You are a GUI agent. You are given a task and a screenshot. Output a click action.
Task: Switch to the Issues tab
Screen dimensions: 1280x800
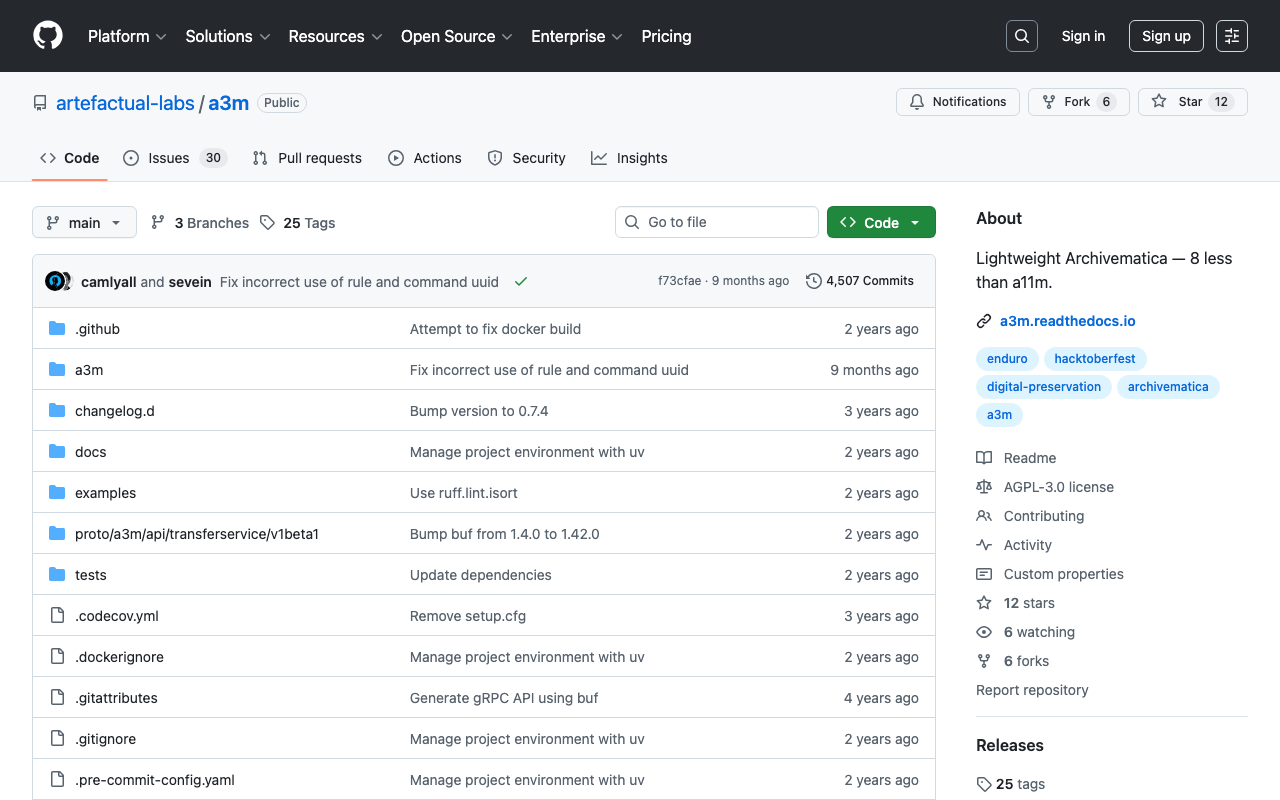[174, 158]
